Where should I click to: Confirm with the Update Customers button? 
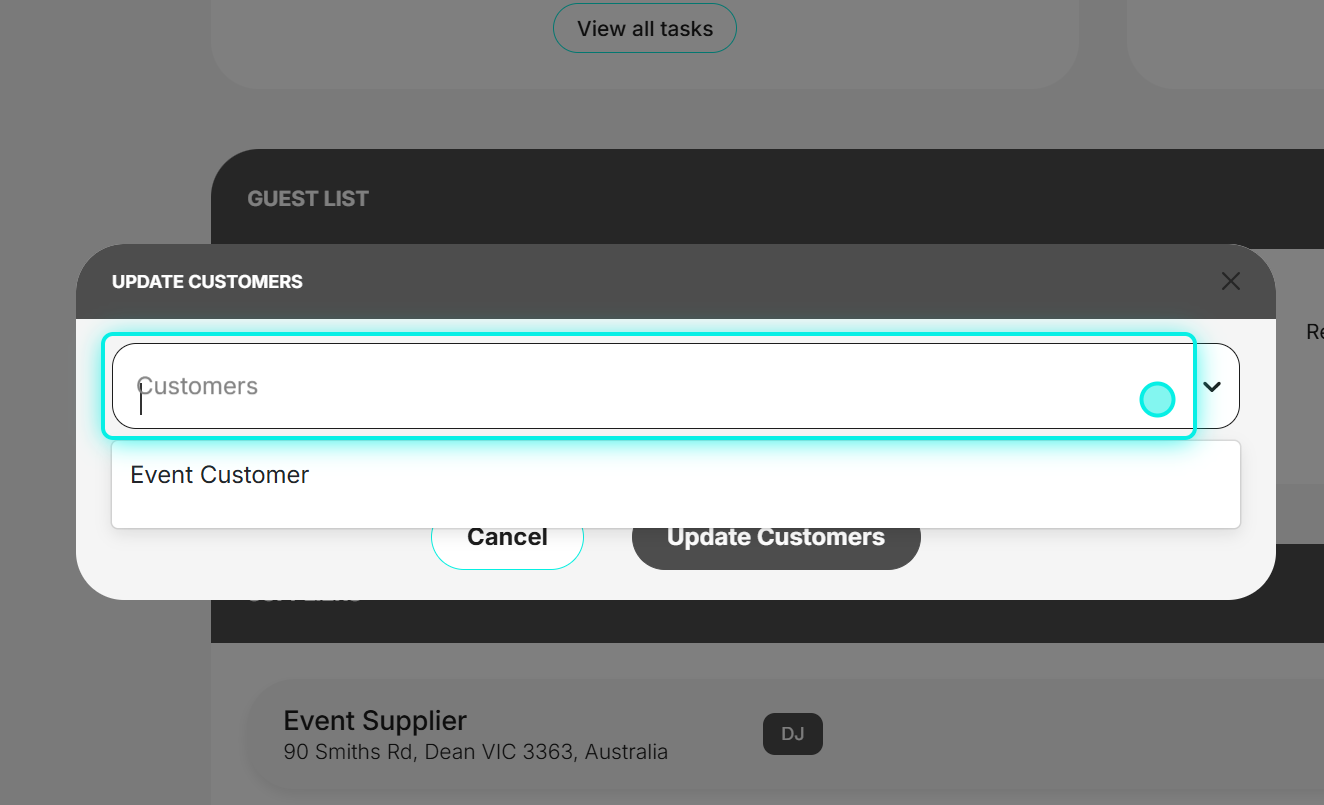[776, 537]
